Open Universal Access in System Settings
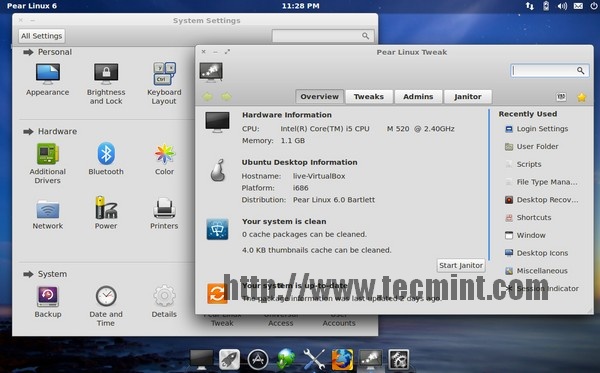 280,321
